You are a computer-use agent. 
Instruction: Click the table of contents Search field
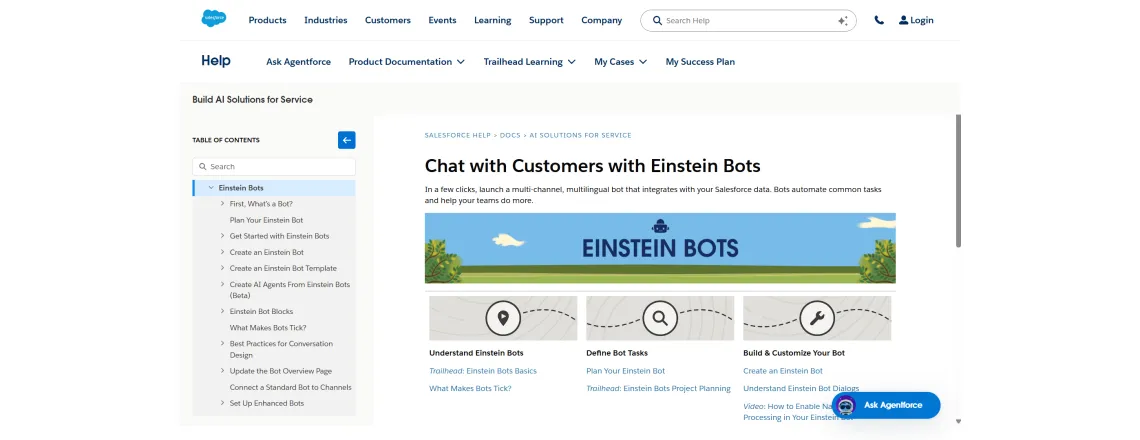point(274,167)
